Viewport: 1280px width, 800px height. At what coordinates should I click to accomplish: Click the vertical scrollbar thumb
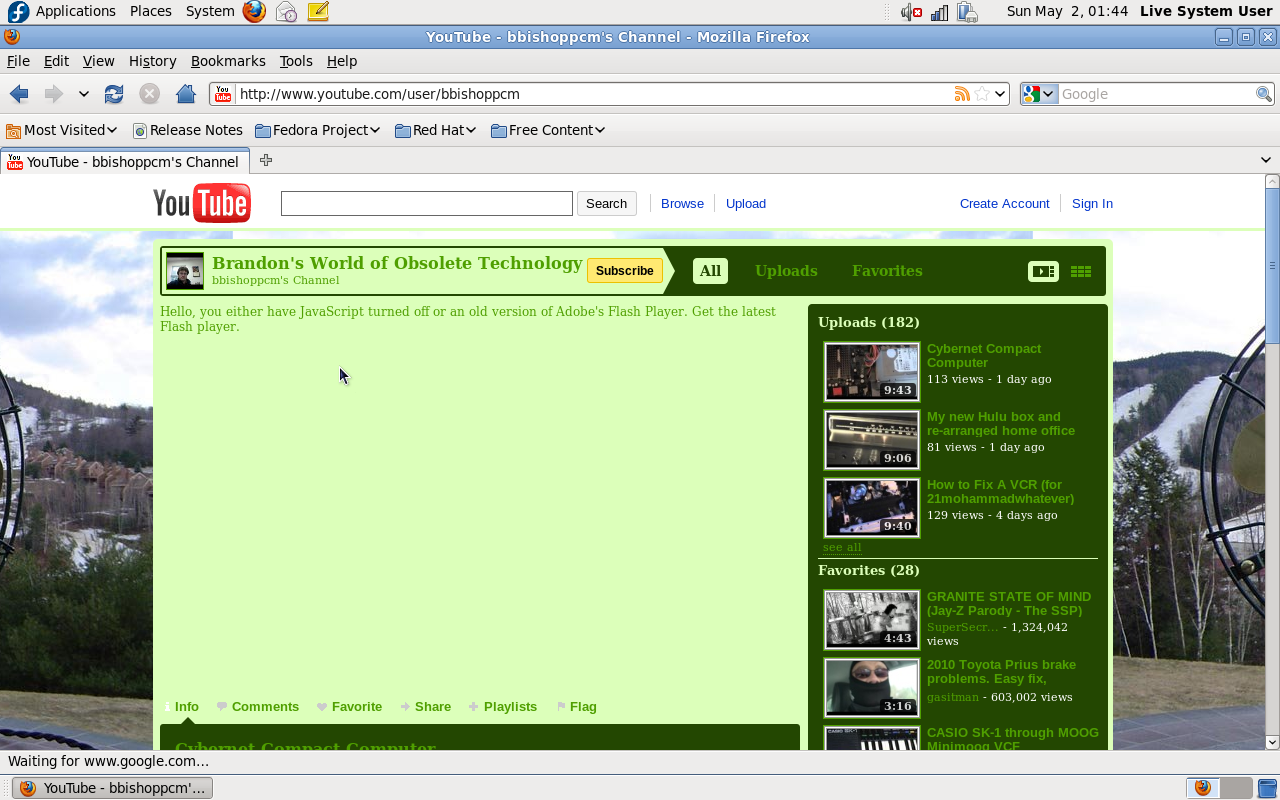[1272, 266]
